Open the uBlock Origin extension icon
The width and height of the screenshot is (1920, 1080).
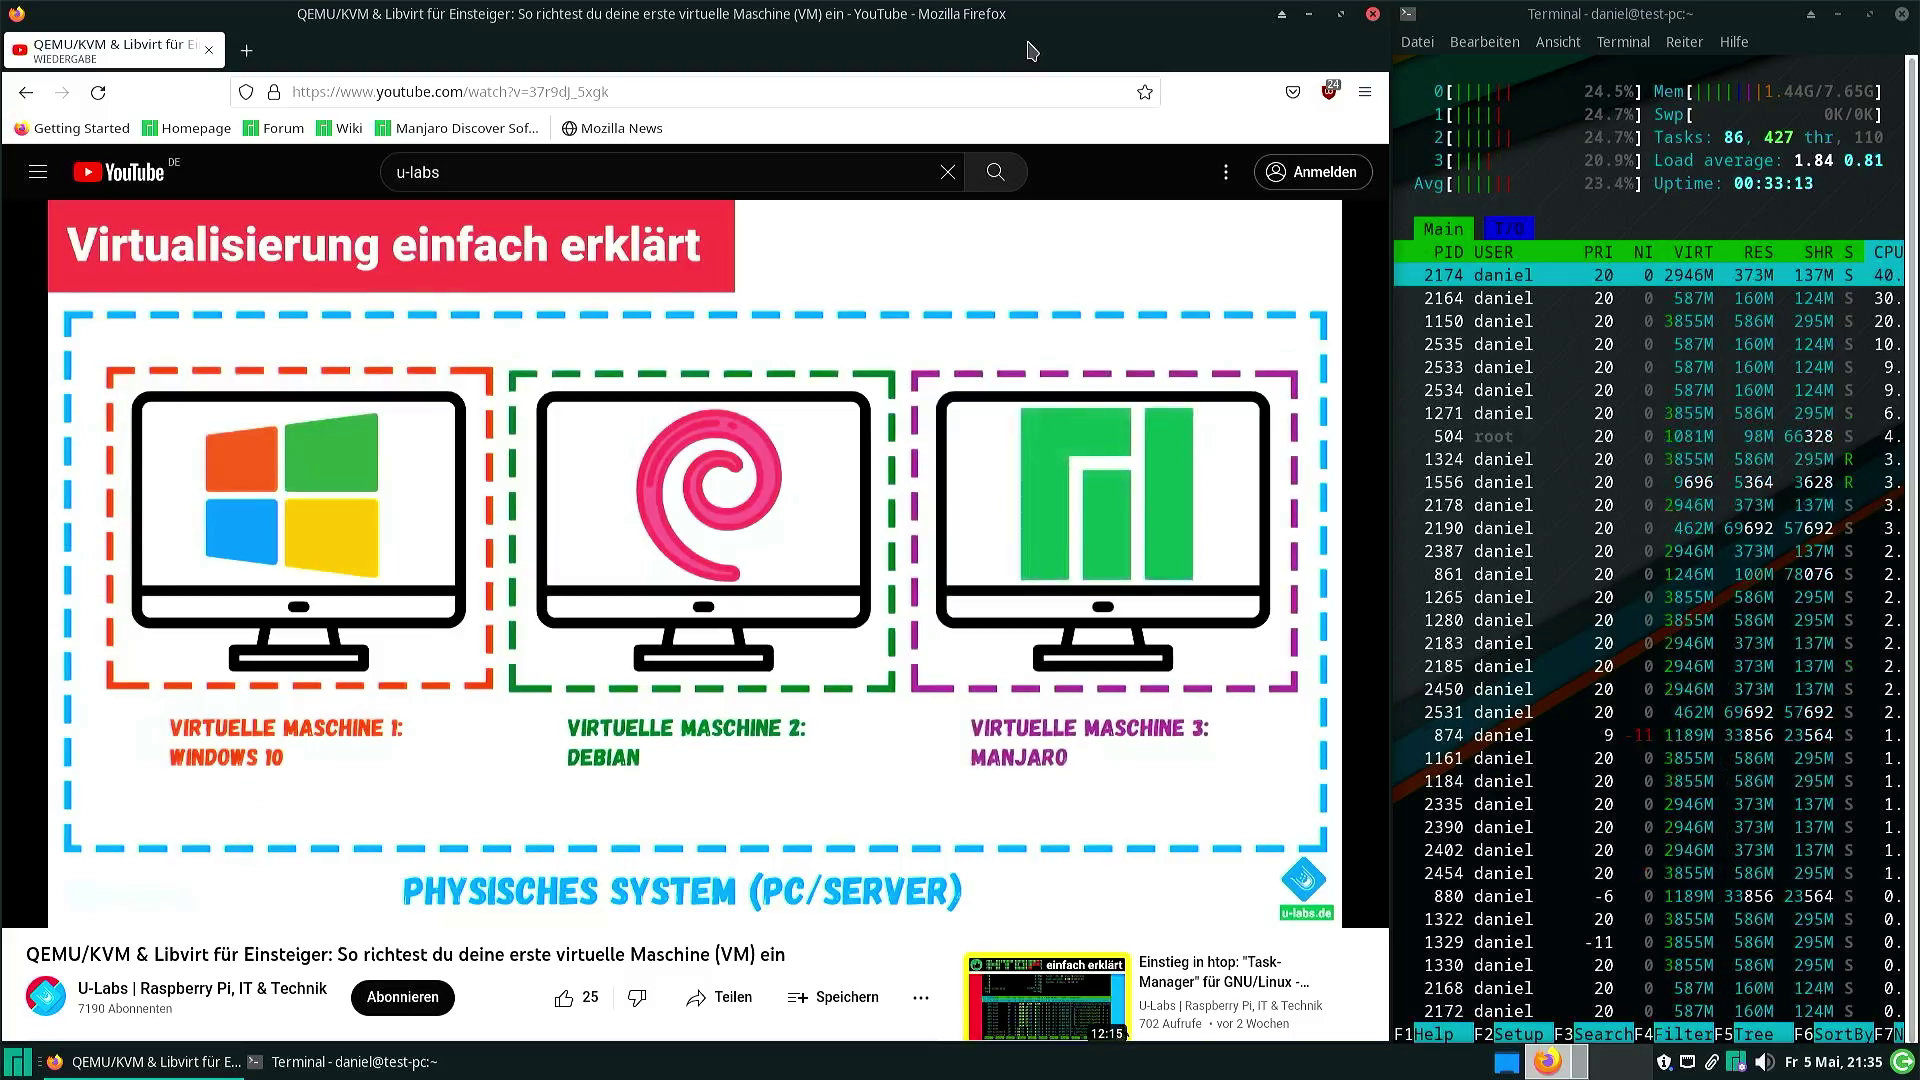click(x=1329, y=91)
